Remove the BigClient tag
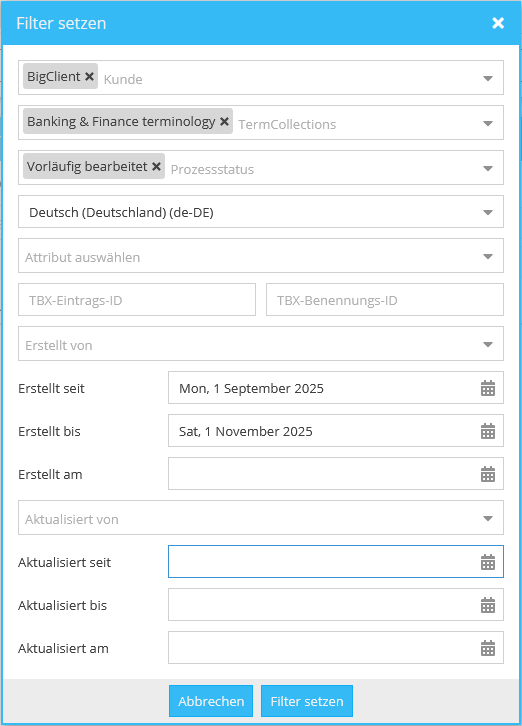Image resolution: width=522 pixels, height=726 pixels. pos(89,76)
